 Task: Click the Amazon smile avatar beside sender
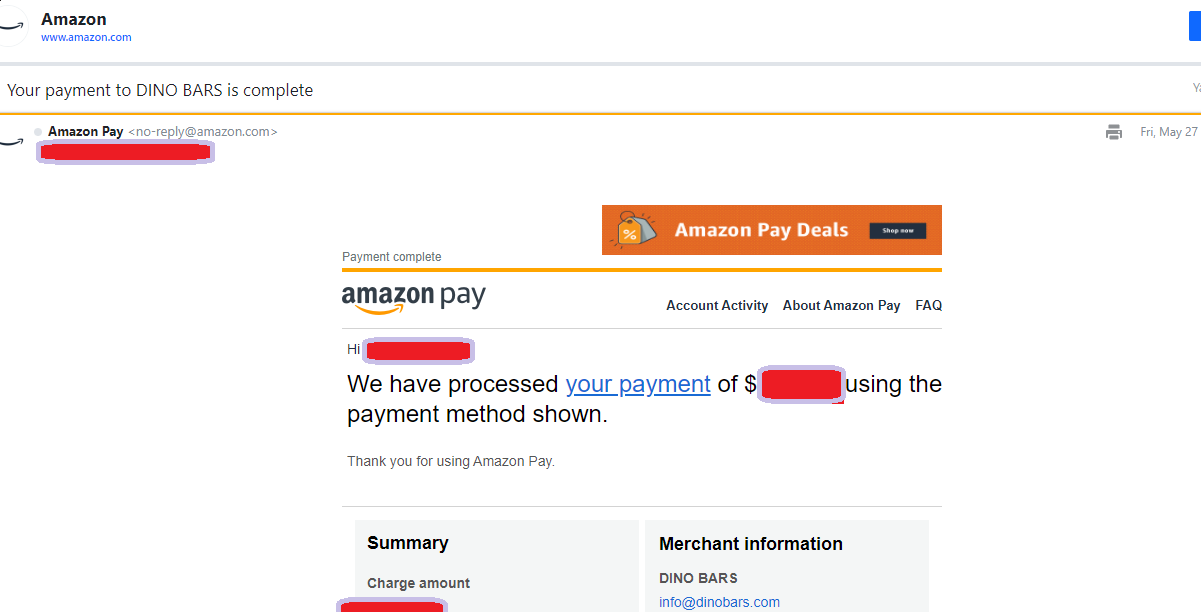tap(11, 140)
